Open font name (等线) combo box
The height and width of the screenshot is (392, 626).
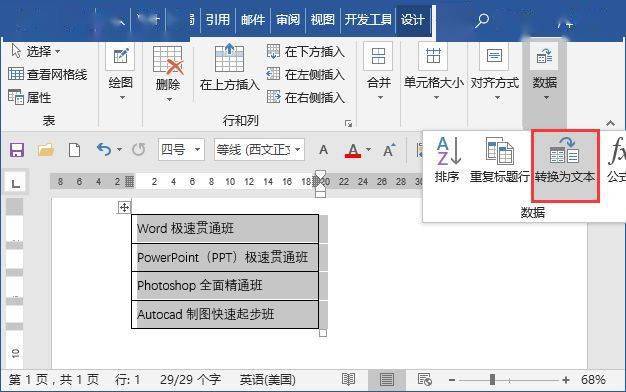(259, 150)
